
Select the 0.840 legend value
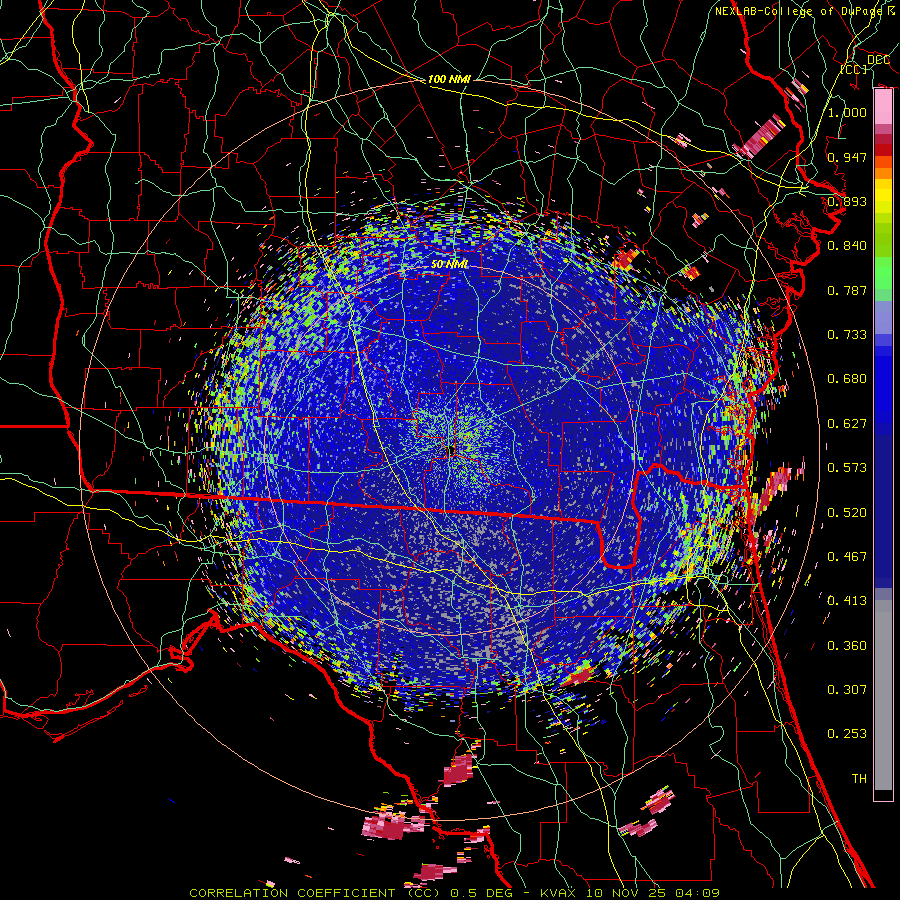[847, 246]
